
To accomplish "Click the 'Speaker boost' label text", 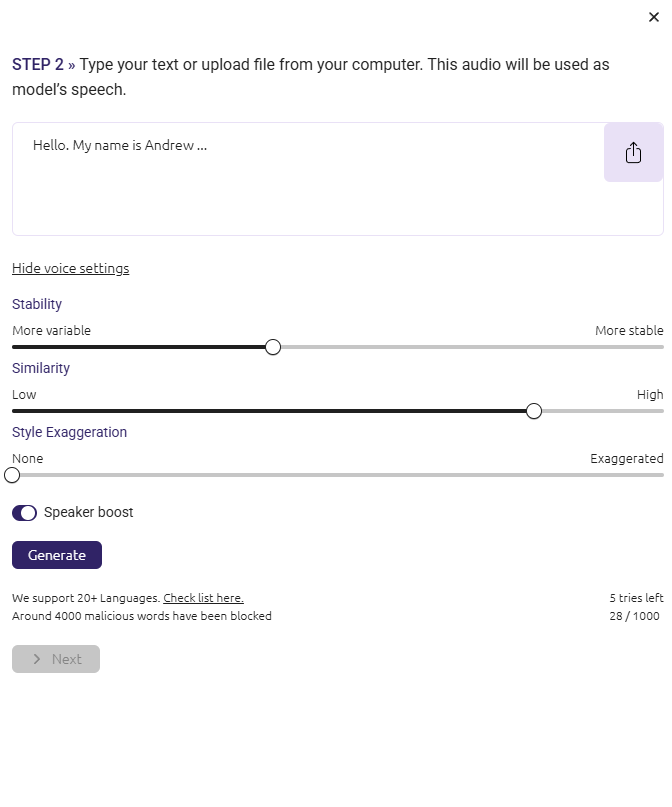I will 88,512.
